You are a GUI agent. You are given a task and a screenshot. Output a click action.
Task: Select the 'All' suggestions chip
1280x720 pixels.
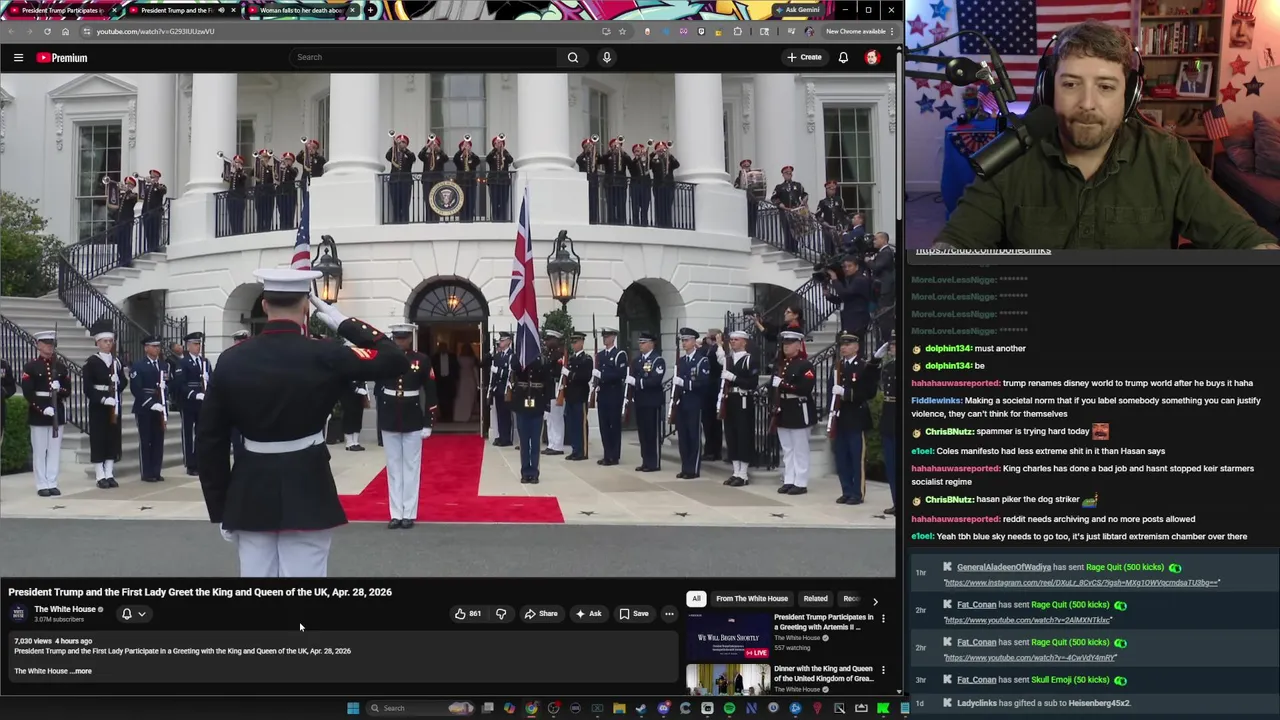tap(696, 599)
